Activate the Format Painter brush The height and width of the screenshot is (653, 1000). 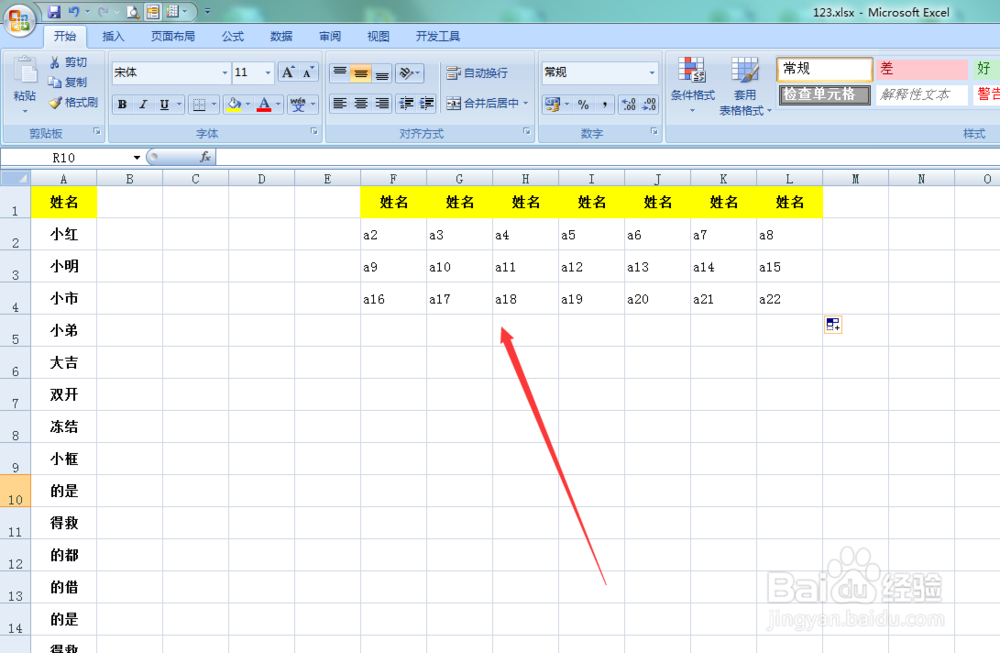tap(55, 102)
